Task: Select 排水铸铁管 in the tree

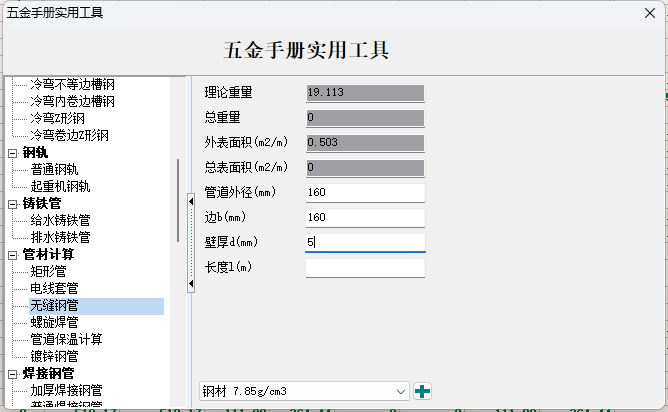Action: click(x=60, y=237)
